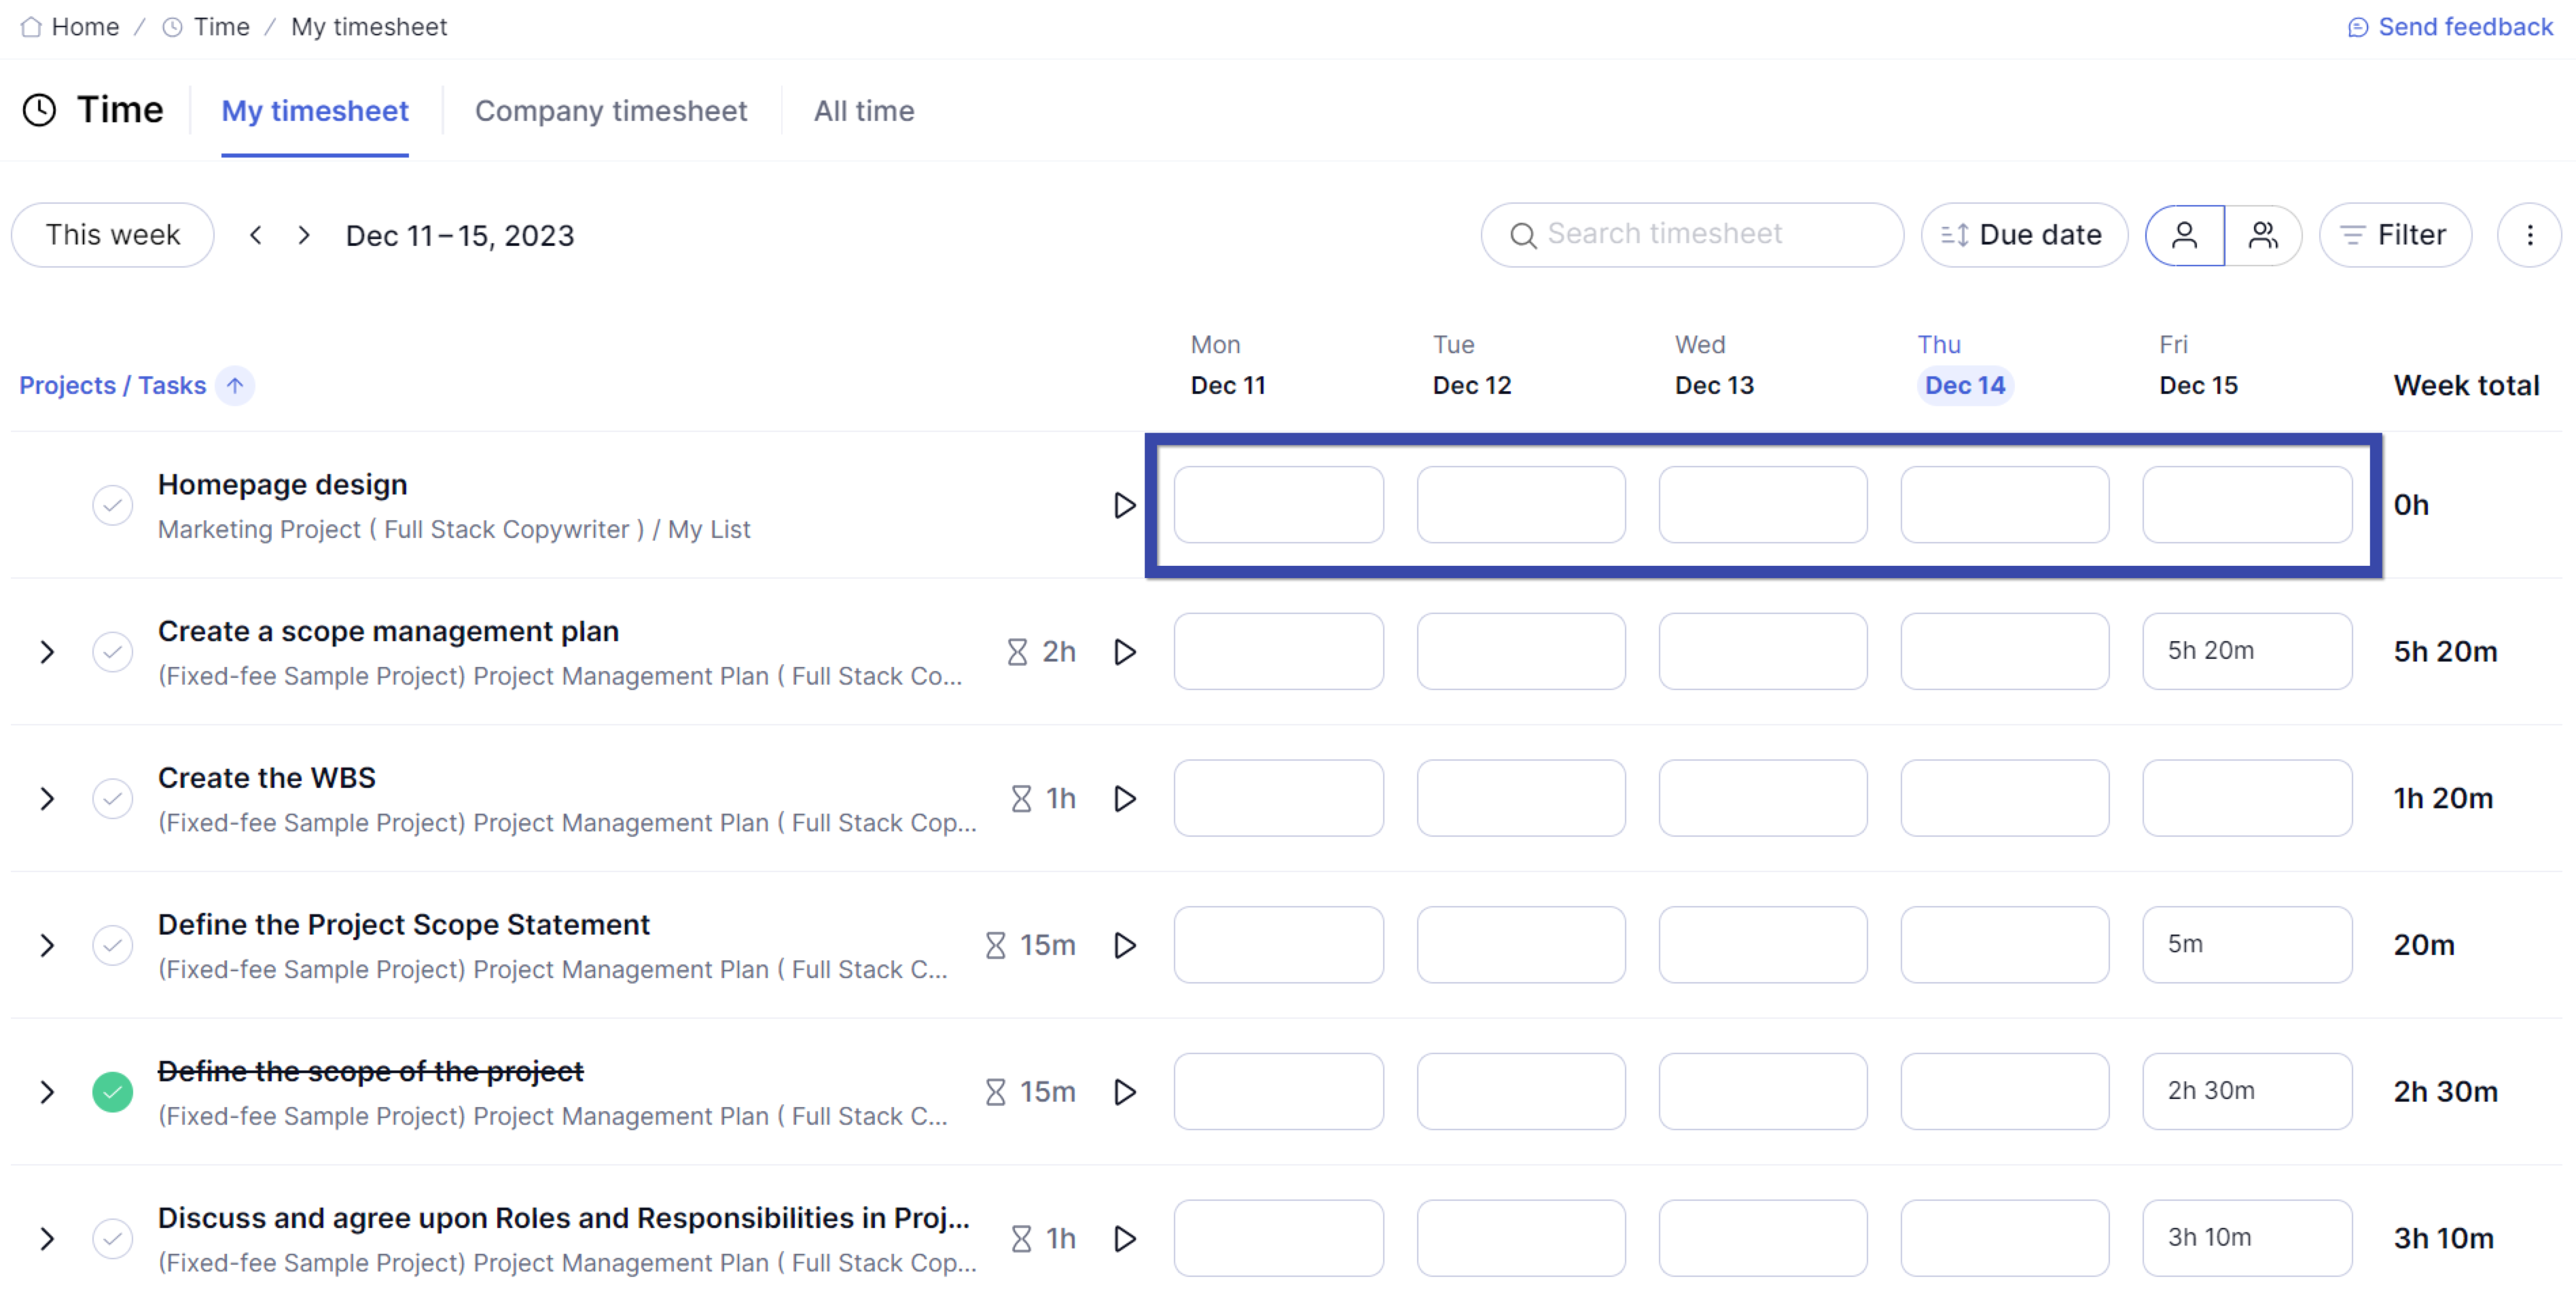Open the Filter options
This screenshot has width=2576, height=1300.
click(2395, 235)
